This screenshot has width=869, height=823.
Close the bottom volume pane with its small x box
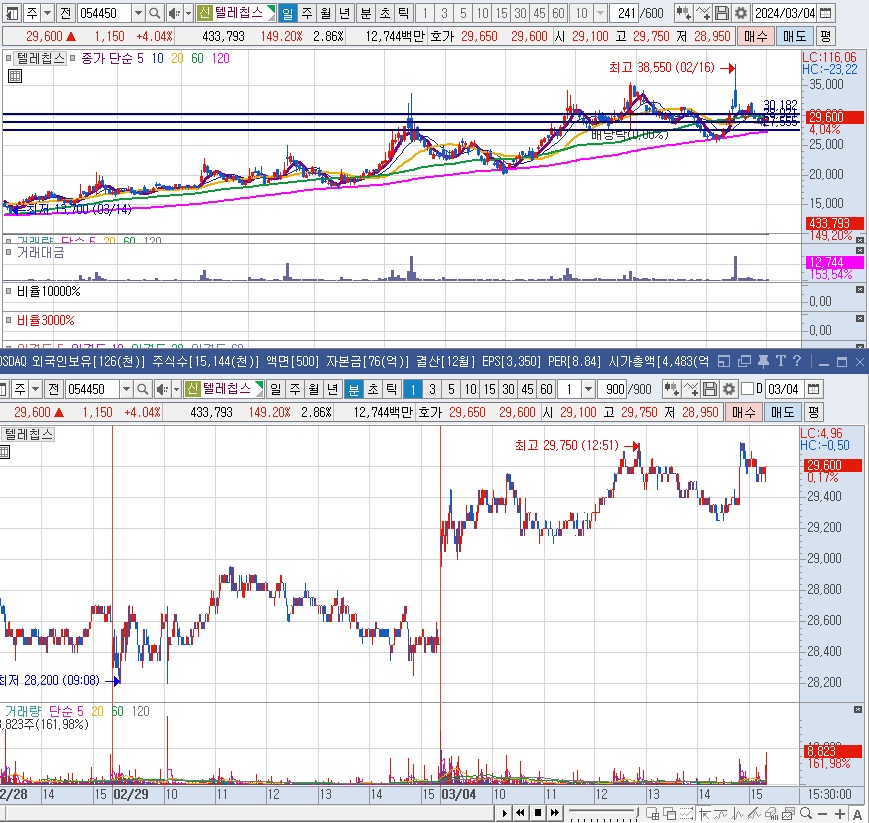858,709
